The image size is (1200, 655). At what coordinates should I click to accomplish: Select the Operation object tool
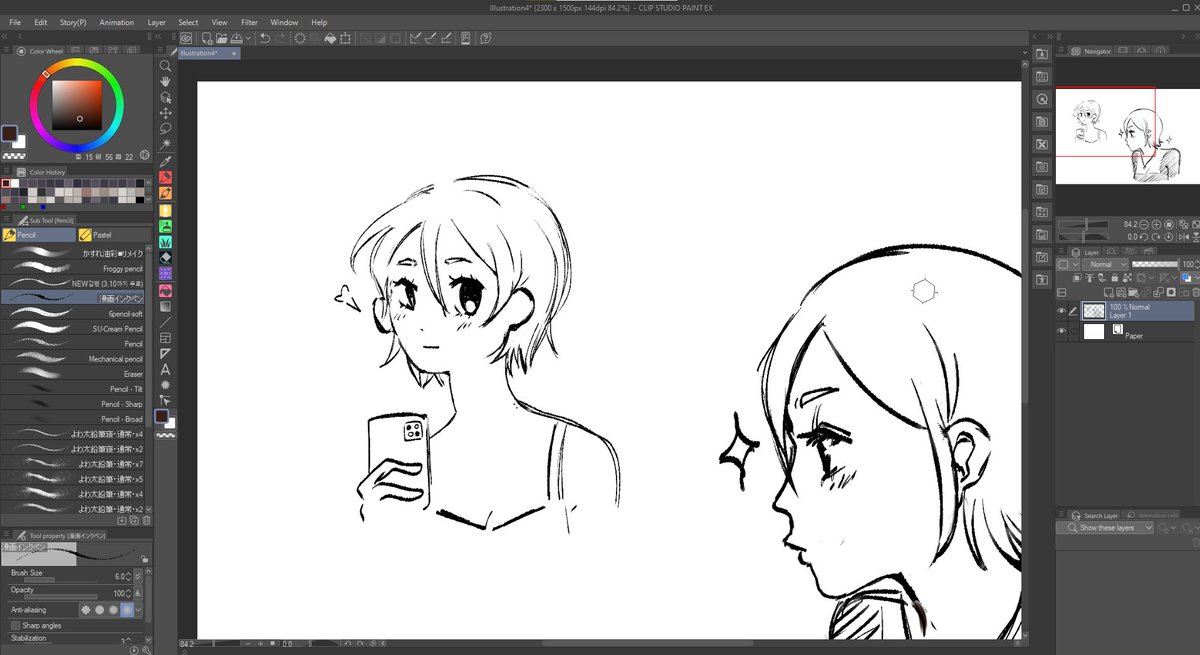pos(166,97)
